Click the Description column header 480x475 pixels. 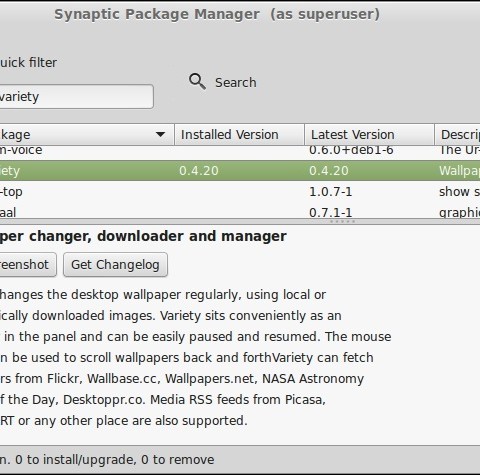click(x=457, y=135)
